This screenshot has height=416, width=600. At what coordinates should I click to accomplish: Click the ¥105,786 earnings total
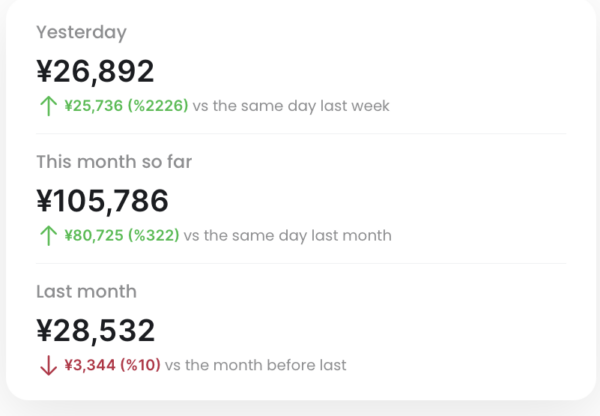click(102, 201)
